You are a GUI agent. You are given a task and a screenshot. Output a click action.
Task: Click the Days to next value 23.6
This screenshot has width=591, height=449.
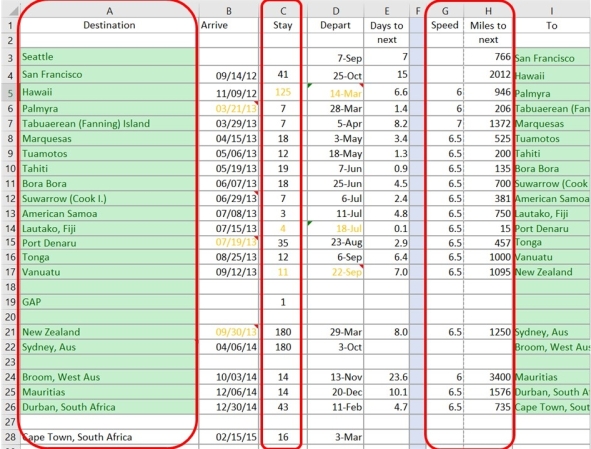pyautogui.click(x=387, y=377)
